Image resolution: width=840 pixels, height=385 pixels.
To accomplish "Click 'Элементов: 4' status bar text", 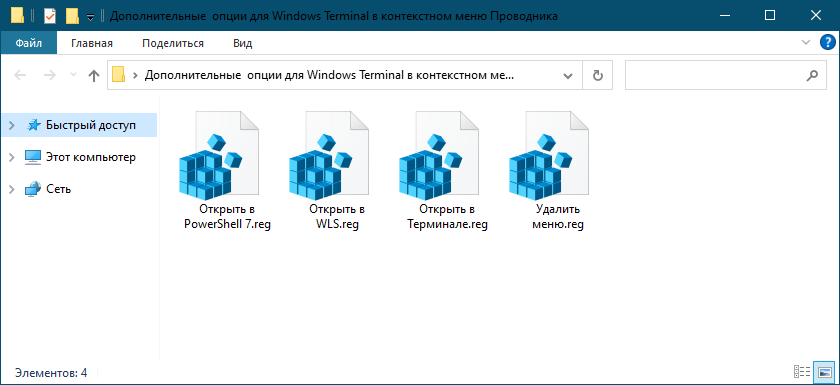I will coord(51,373).
